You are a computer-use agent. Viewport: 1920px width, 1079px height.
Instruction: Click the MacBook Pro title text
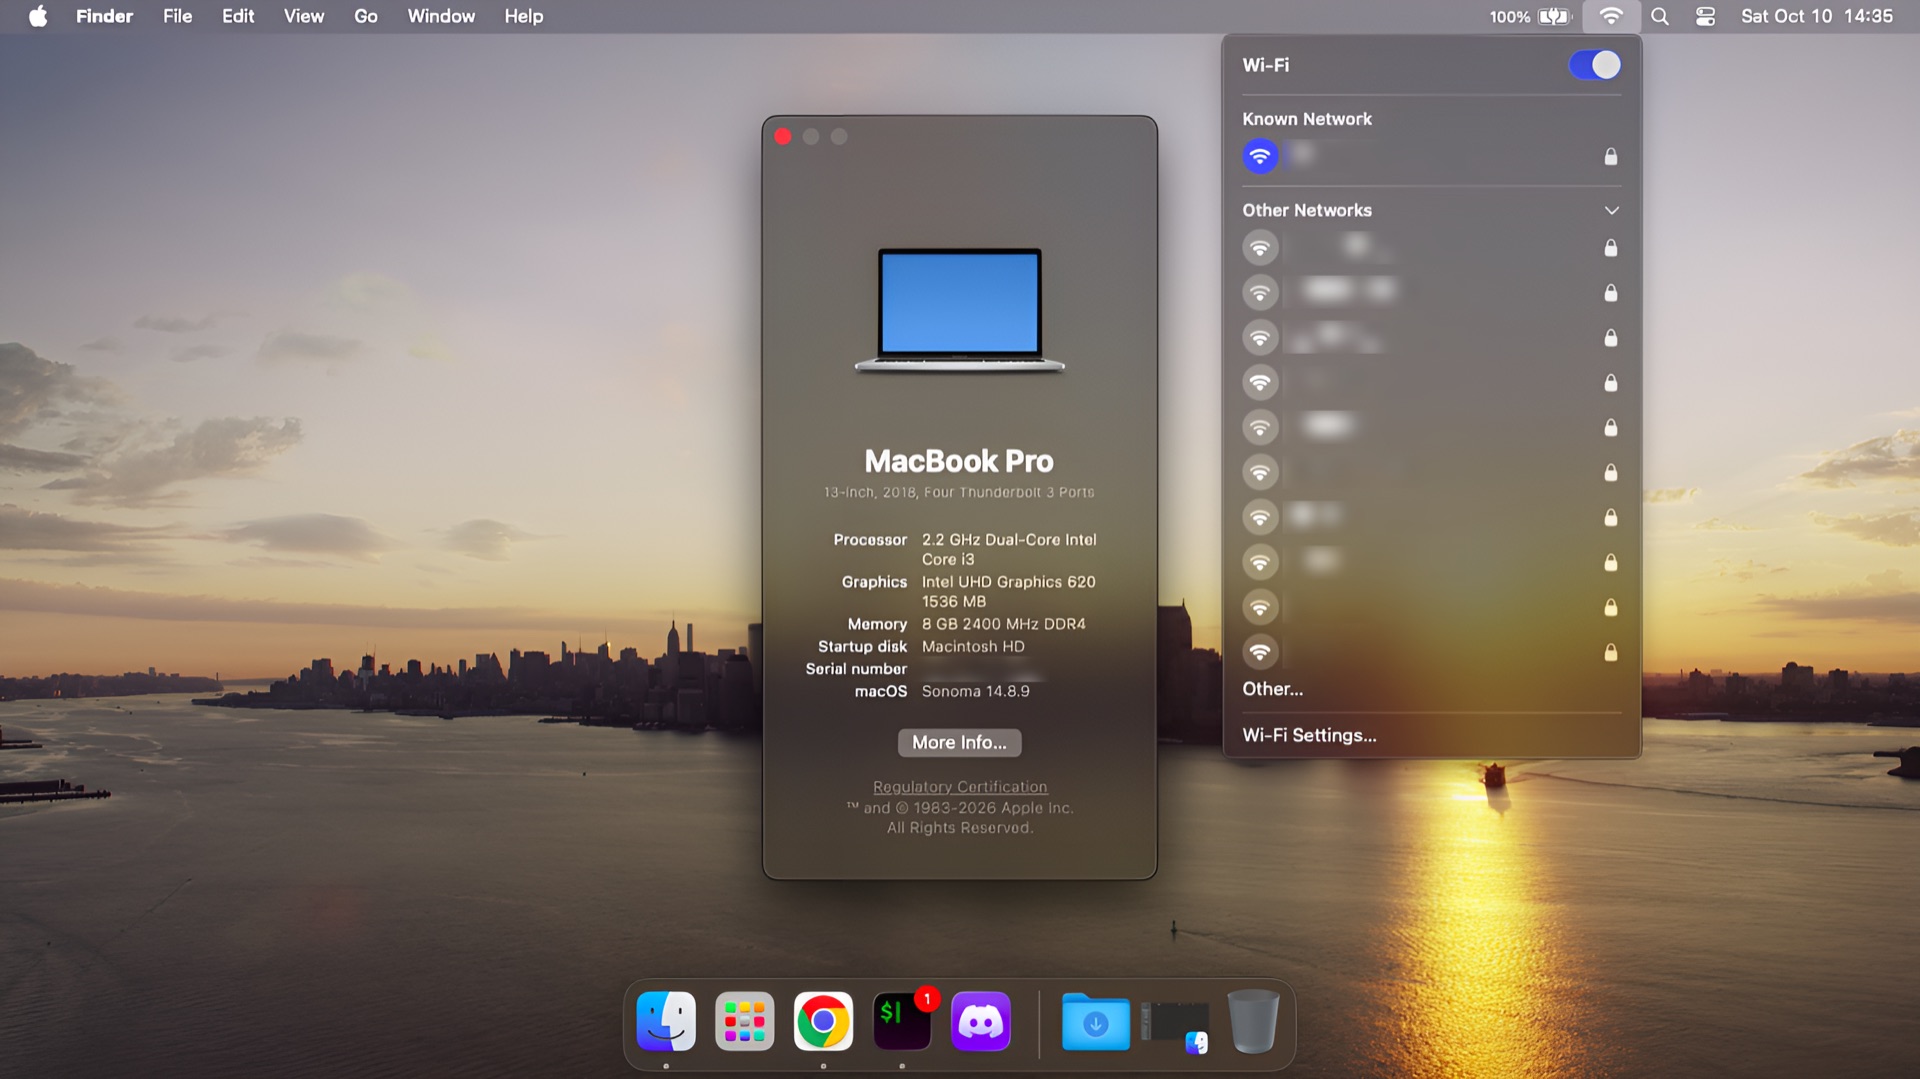click(959, 461)
